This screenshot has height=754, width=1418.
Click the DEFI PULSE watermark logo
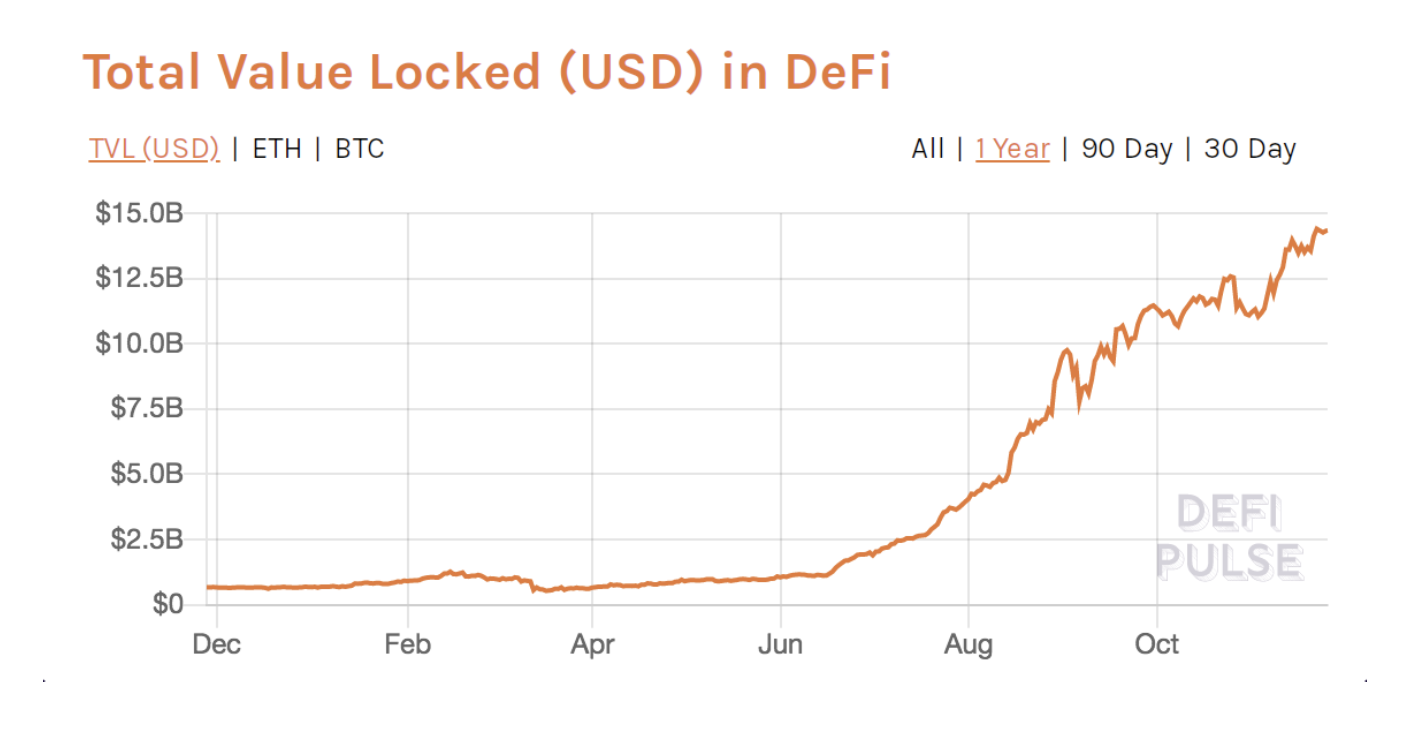(x=1229, y=538)
